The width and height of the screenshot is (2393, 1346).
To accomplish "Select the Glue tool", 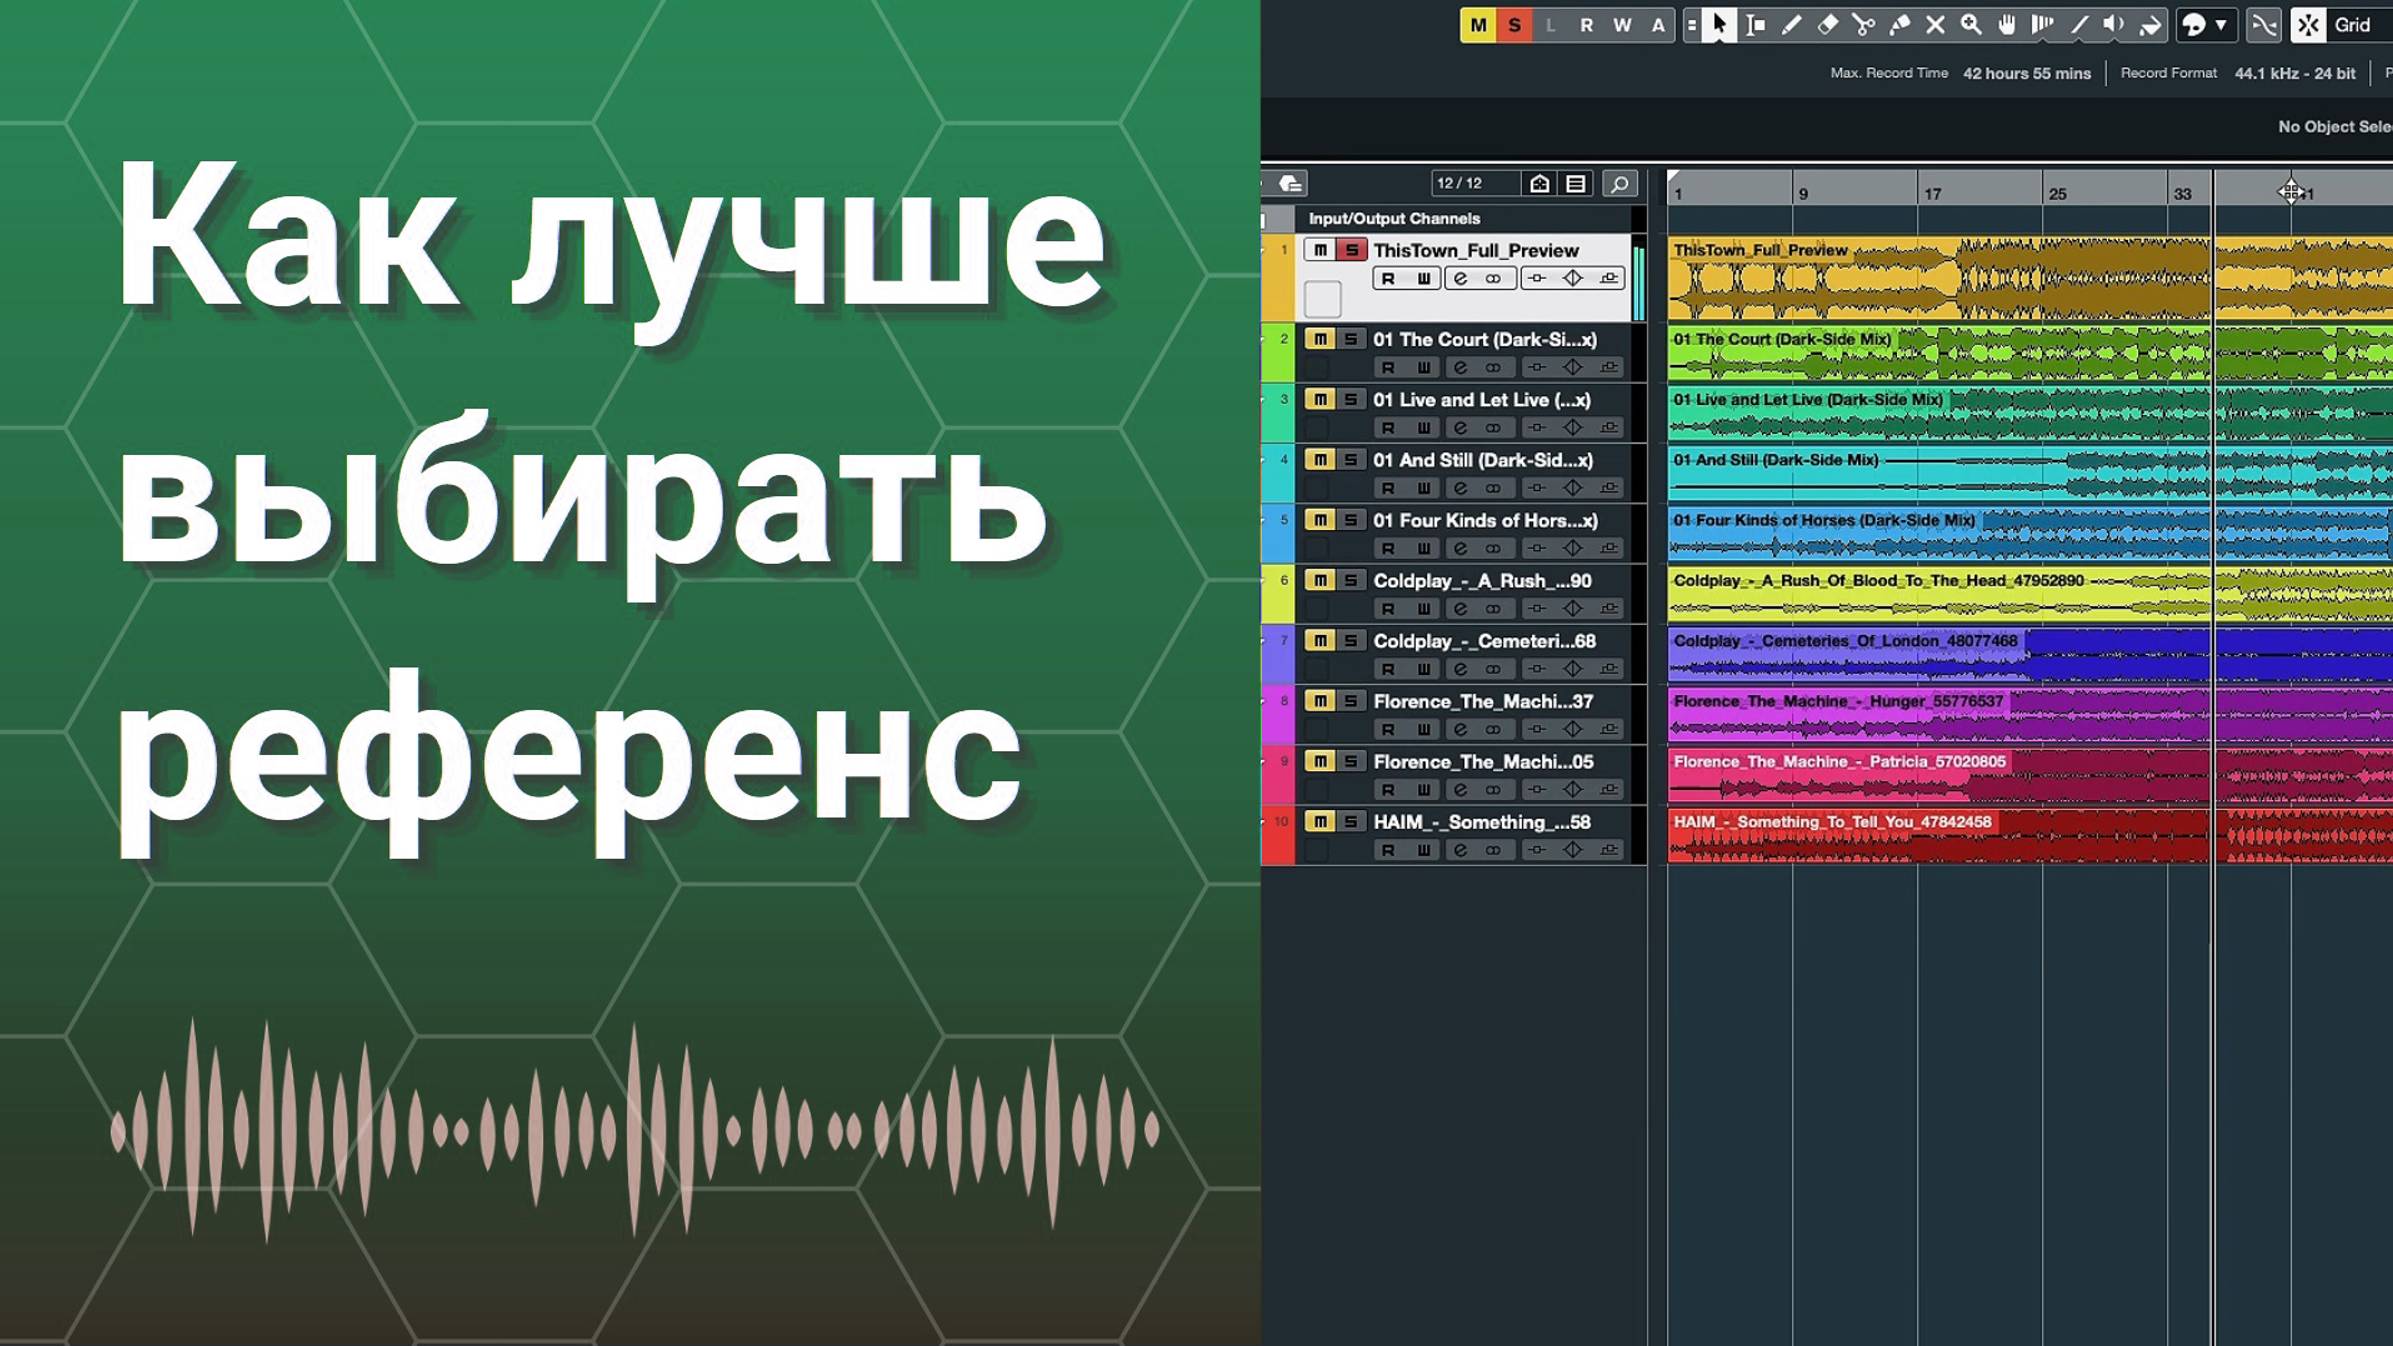I will pyautogui.click(x=1902, y=25).
